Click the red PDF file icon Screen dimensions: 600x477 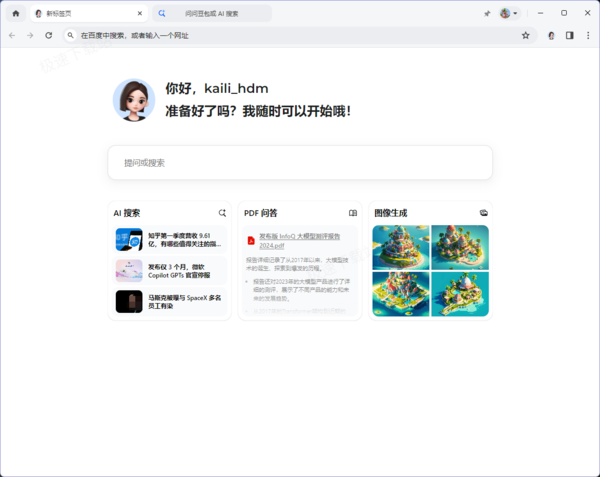(251, 240)
